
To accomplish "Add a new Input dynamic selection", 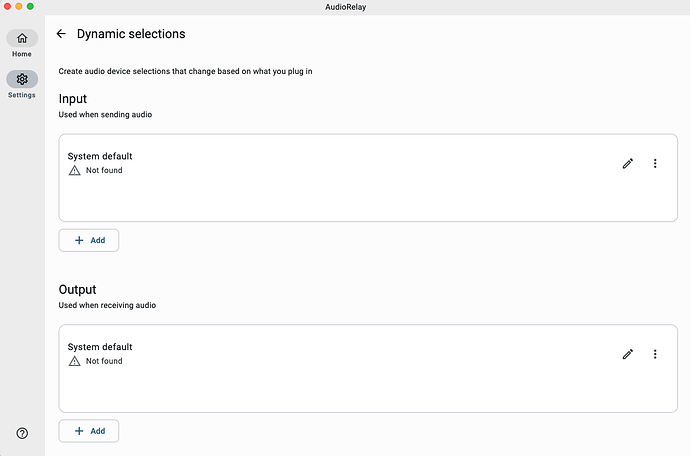I will pos(89,240).
